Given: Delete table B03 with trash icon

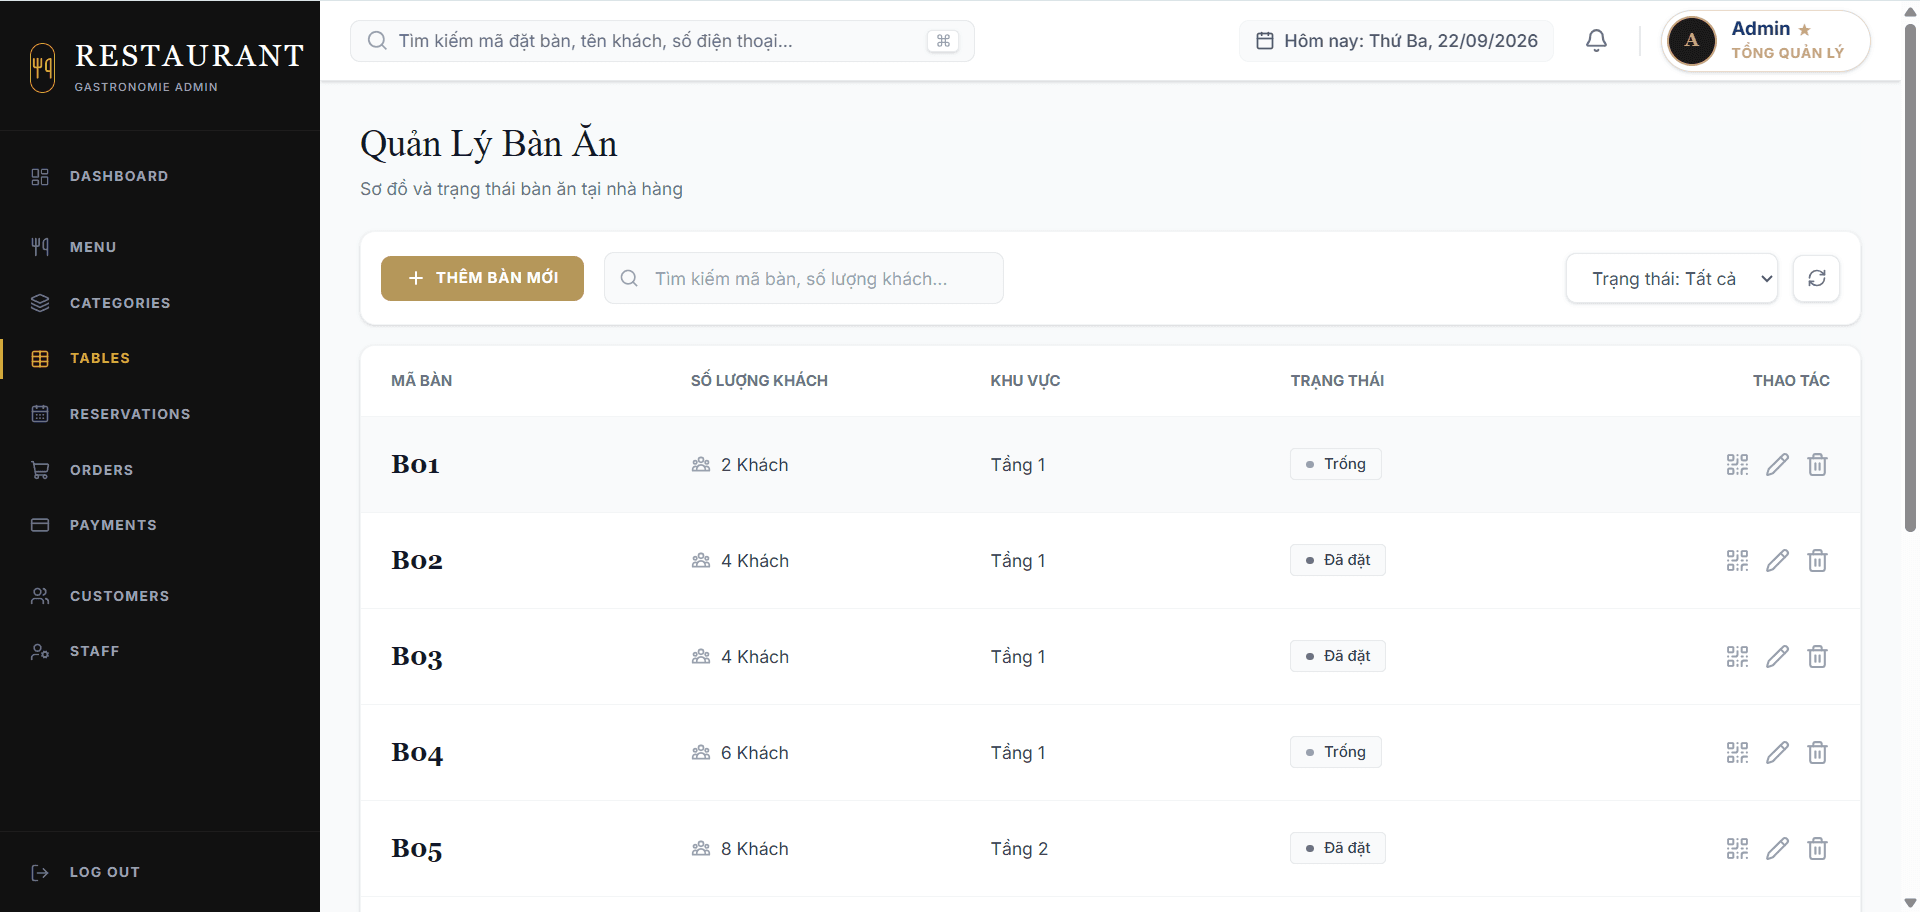Looking at the screenshot, I should 1817,657.
